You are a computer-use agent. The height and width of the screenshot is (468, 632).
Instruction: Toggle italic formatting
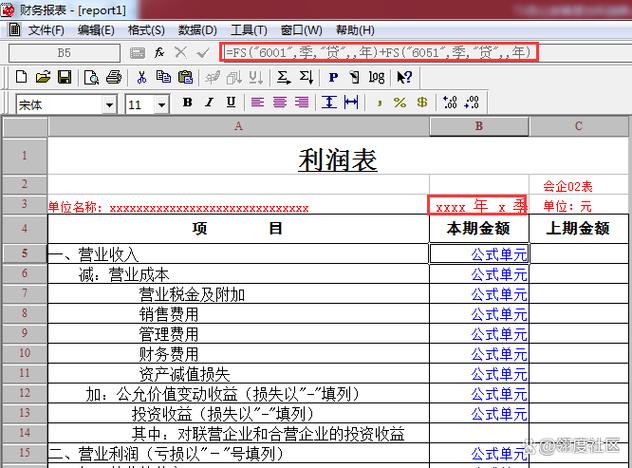[209, 102]
